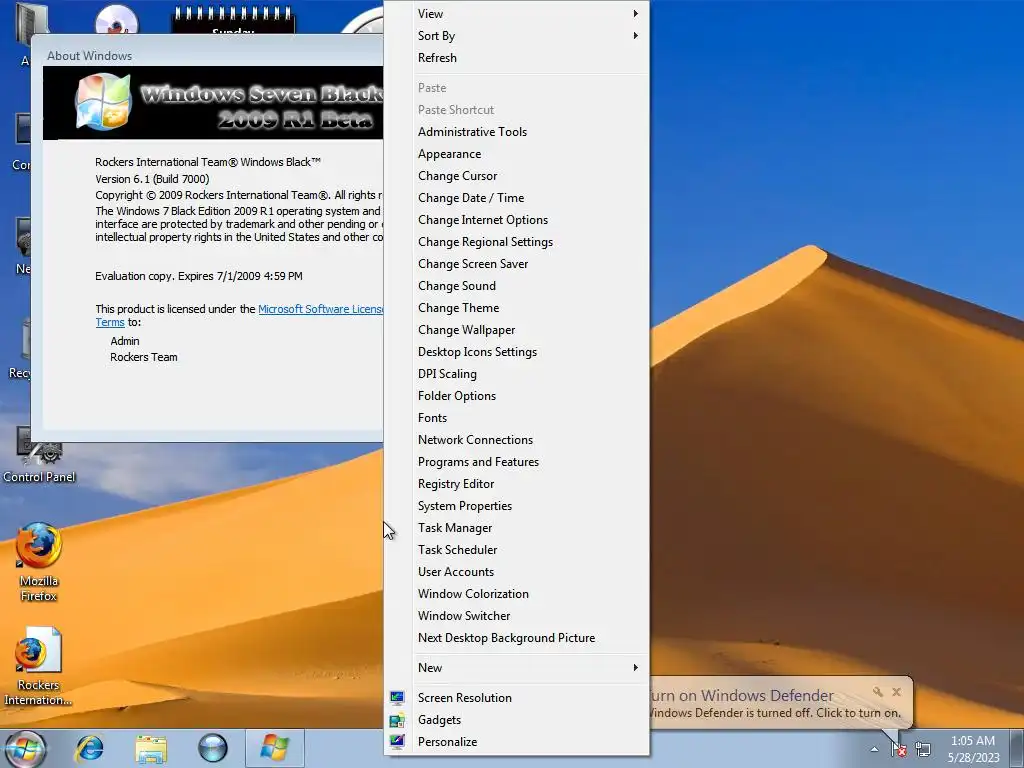Click the network tray icon
1024x768 pixels.
coord(923,749)
